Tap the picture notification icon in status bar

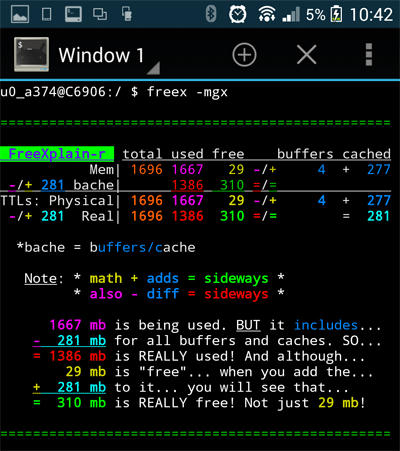[x=20, y=14]
